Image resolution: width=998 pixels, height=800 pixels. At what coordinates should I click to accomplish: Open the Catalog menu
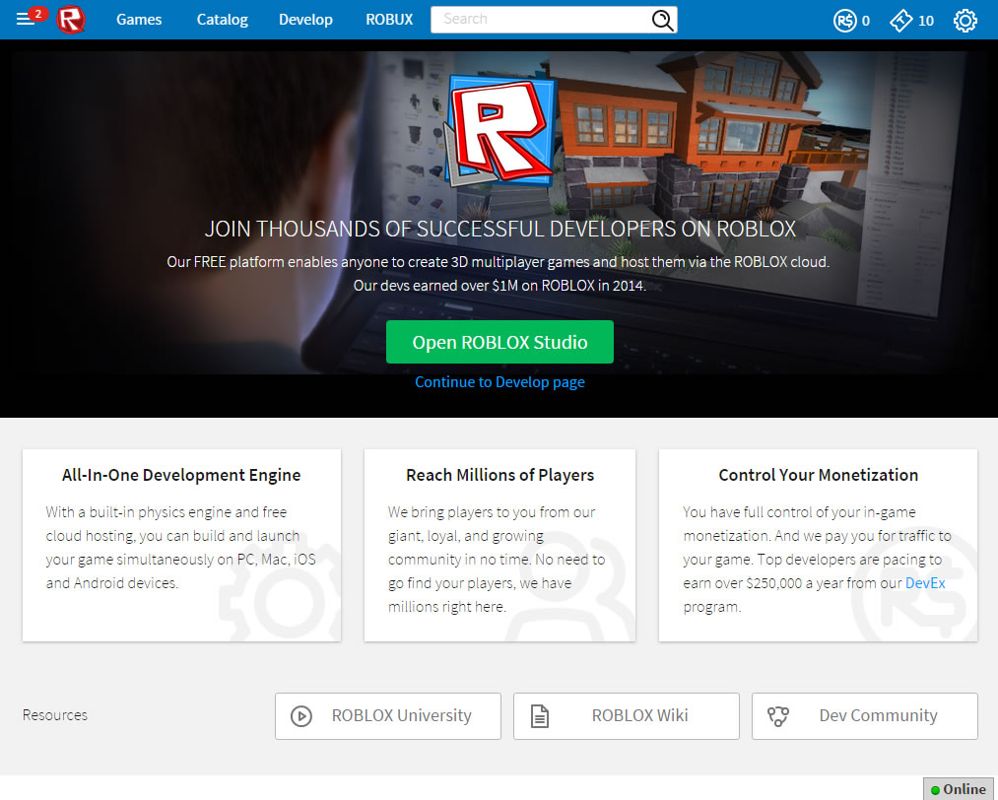pos(222,19)
